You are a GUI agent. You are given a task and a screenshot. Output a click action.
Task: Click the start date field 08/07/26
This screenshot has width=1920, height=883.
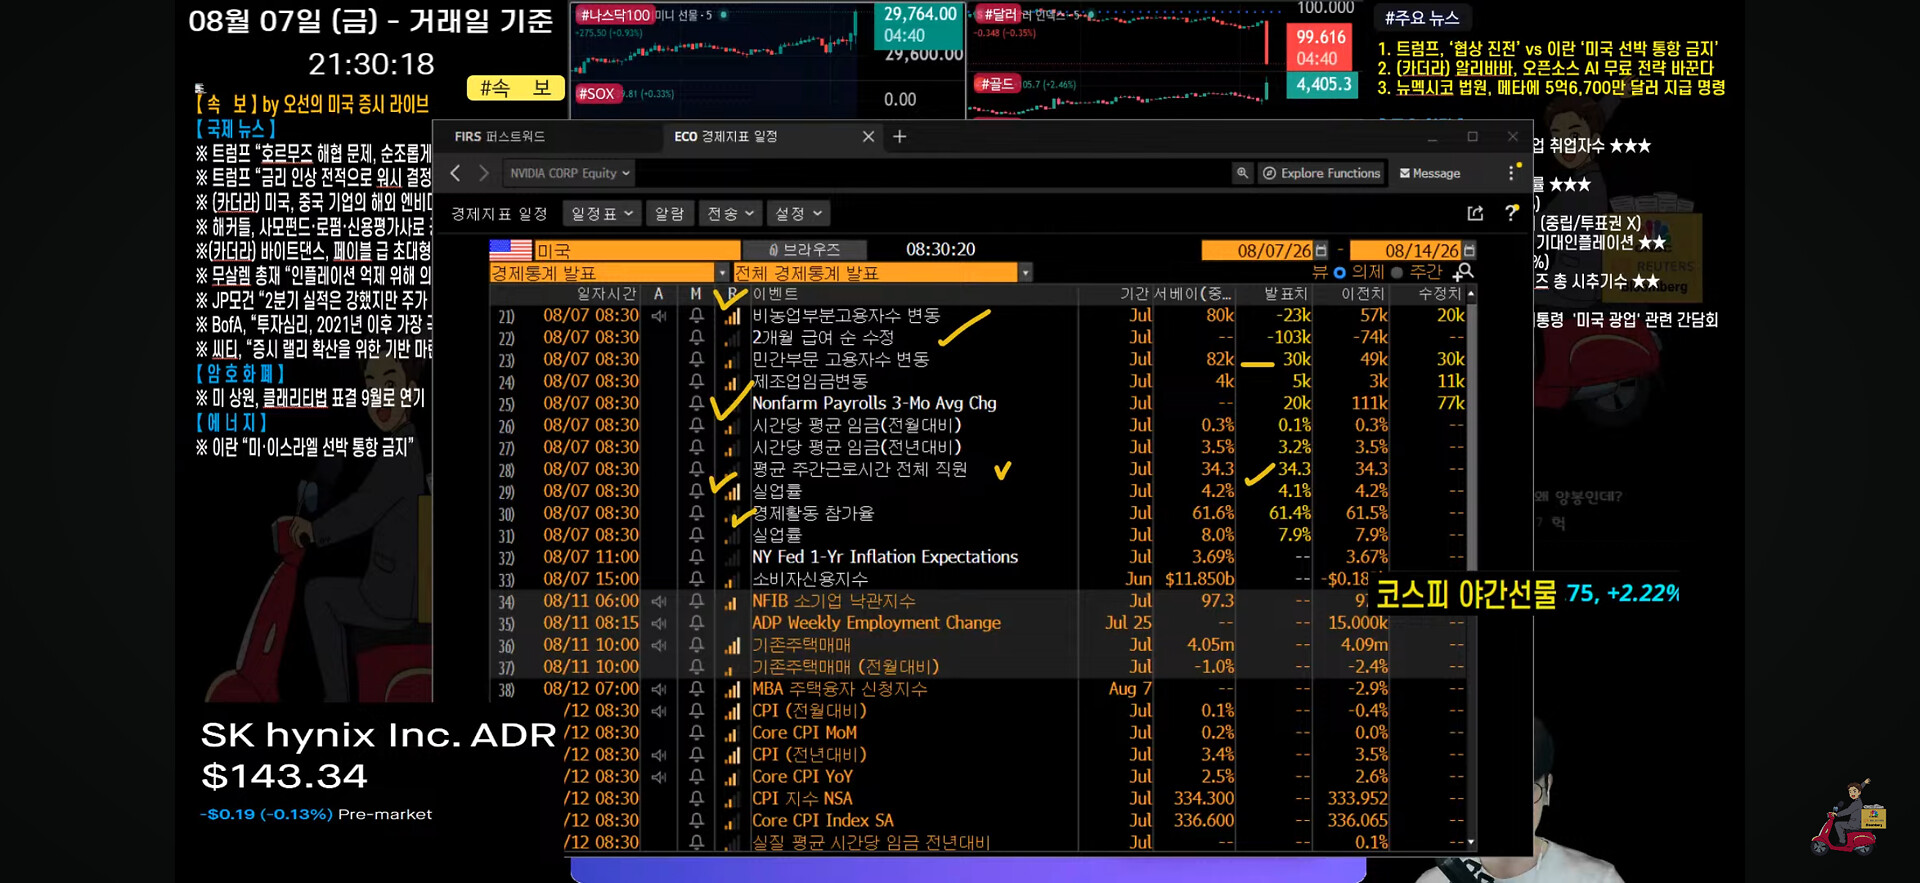click(x=1257, y=250)
